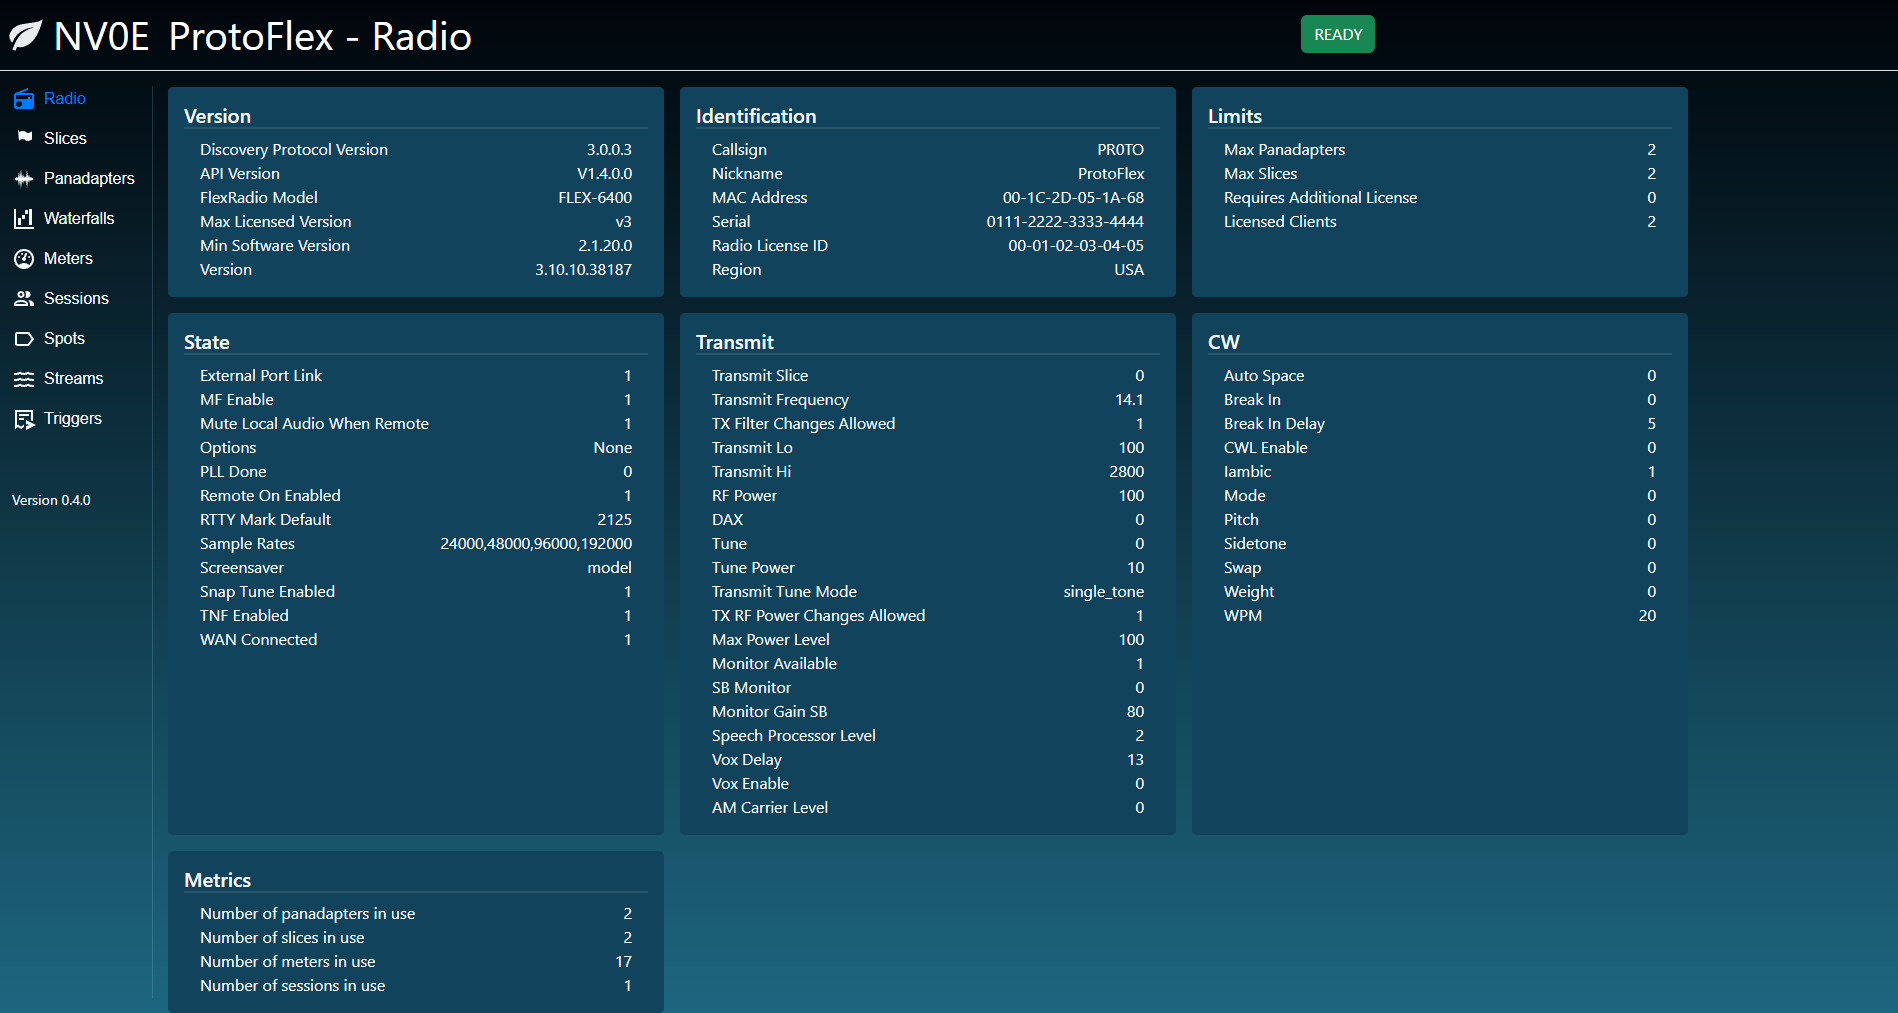The width and height of the screenshot is (1898, 1013).
Task: Click the Spots label icon
Action: [x=24, y=339]
